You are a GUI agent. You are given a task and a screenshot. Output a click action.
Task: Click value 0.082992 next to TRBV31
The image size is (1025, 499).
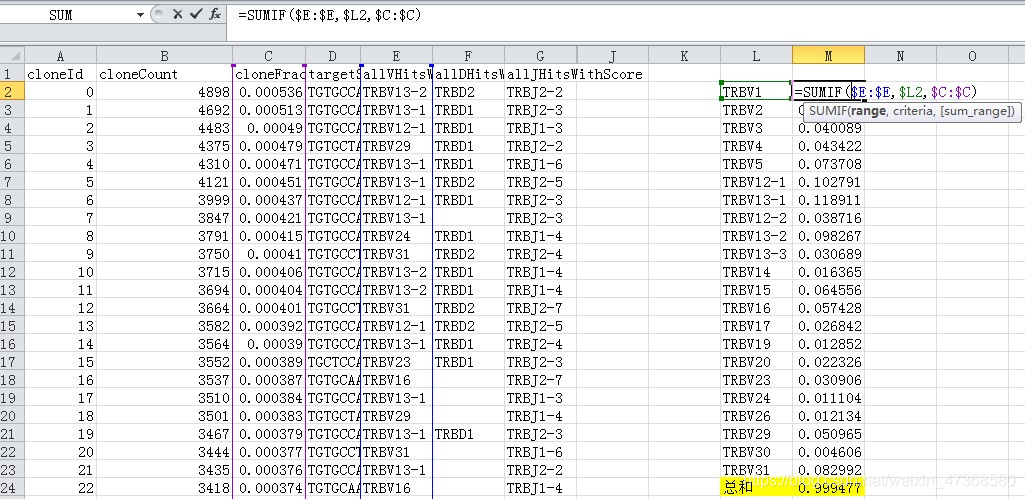tap(828, 470)
